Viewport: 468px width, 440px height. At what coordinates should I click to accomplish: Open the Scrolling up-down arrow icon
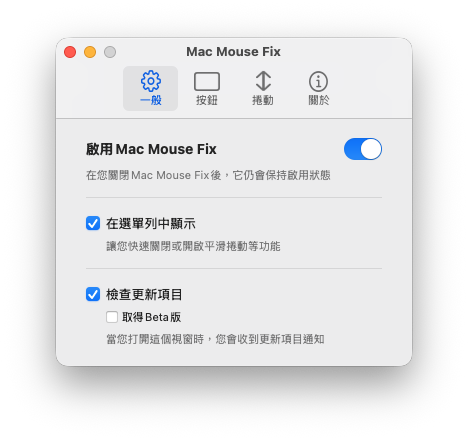(263, 81)
